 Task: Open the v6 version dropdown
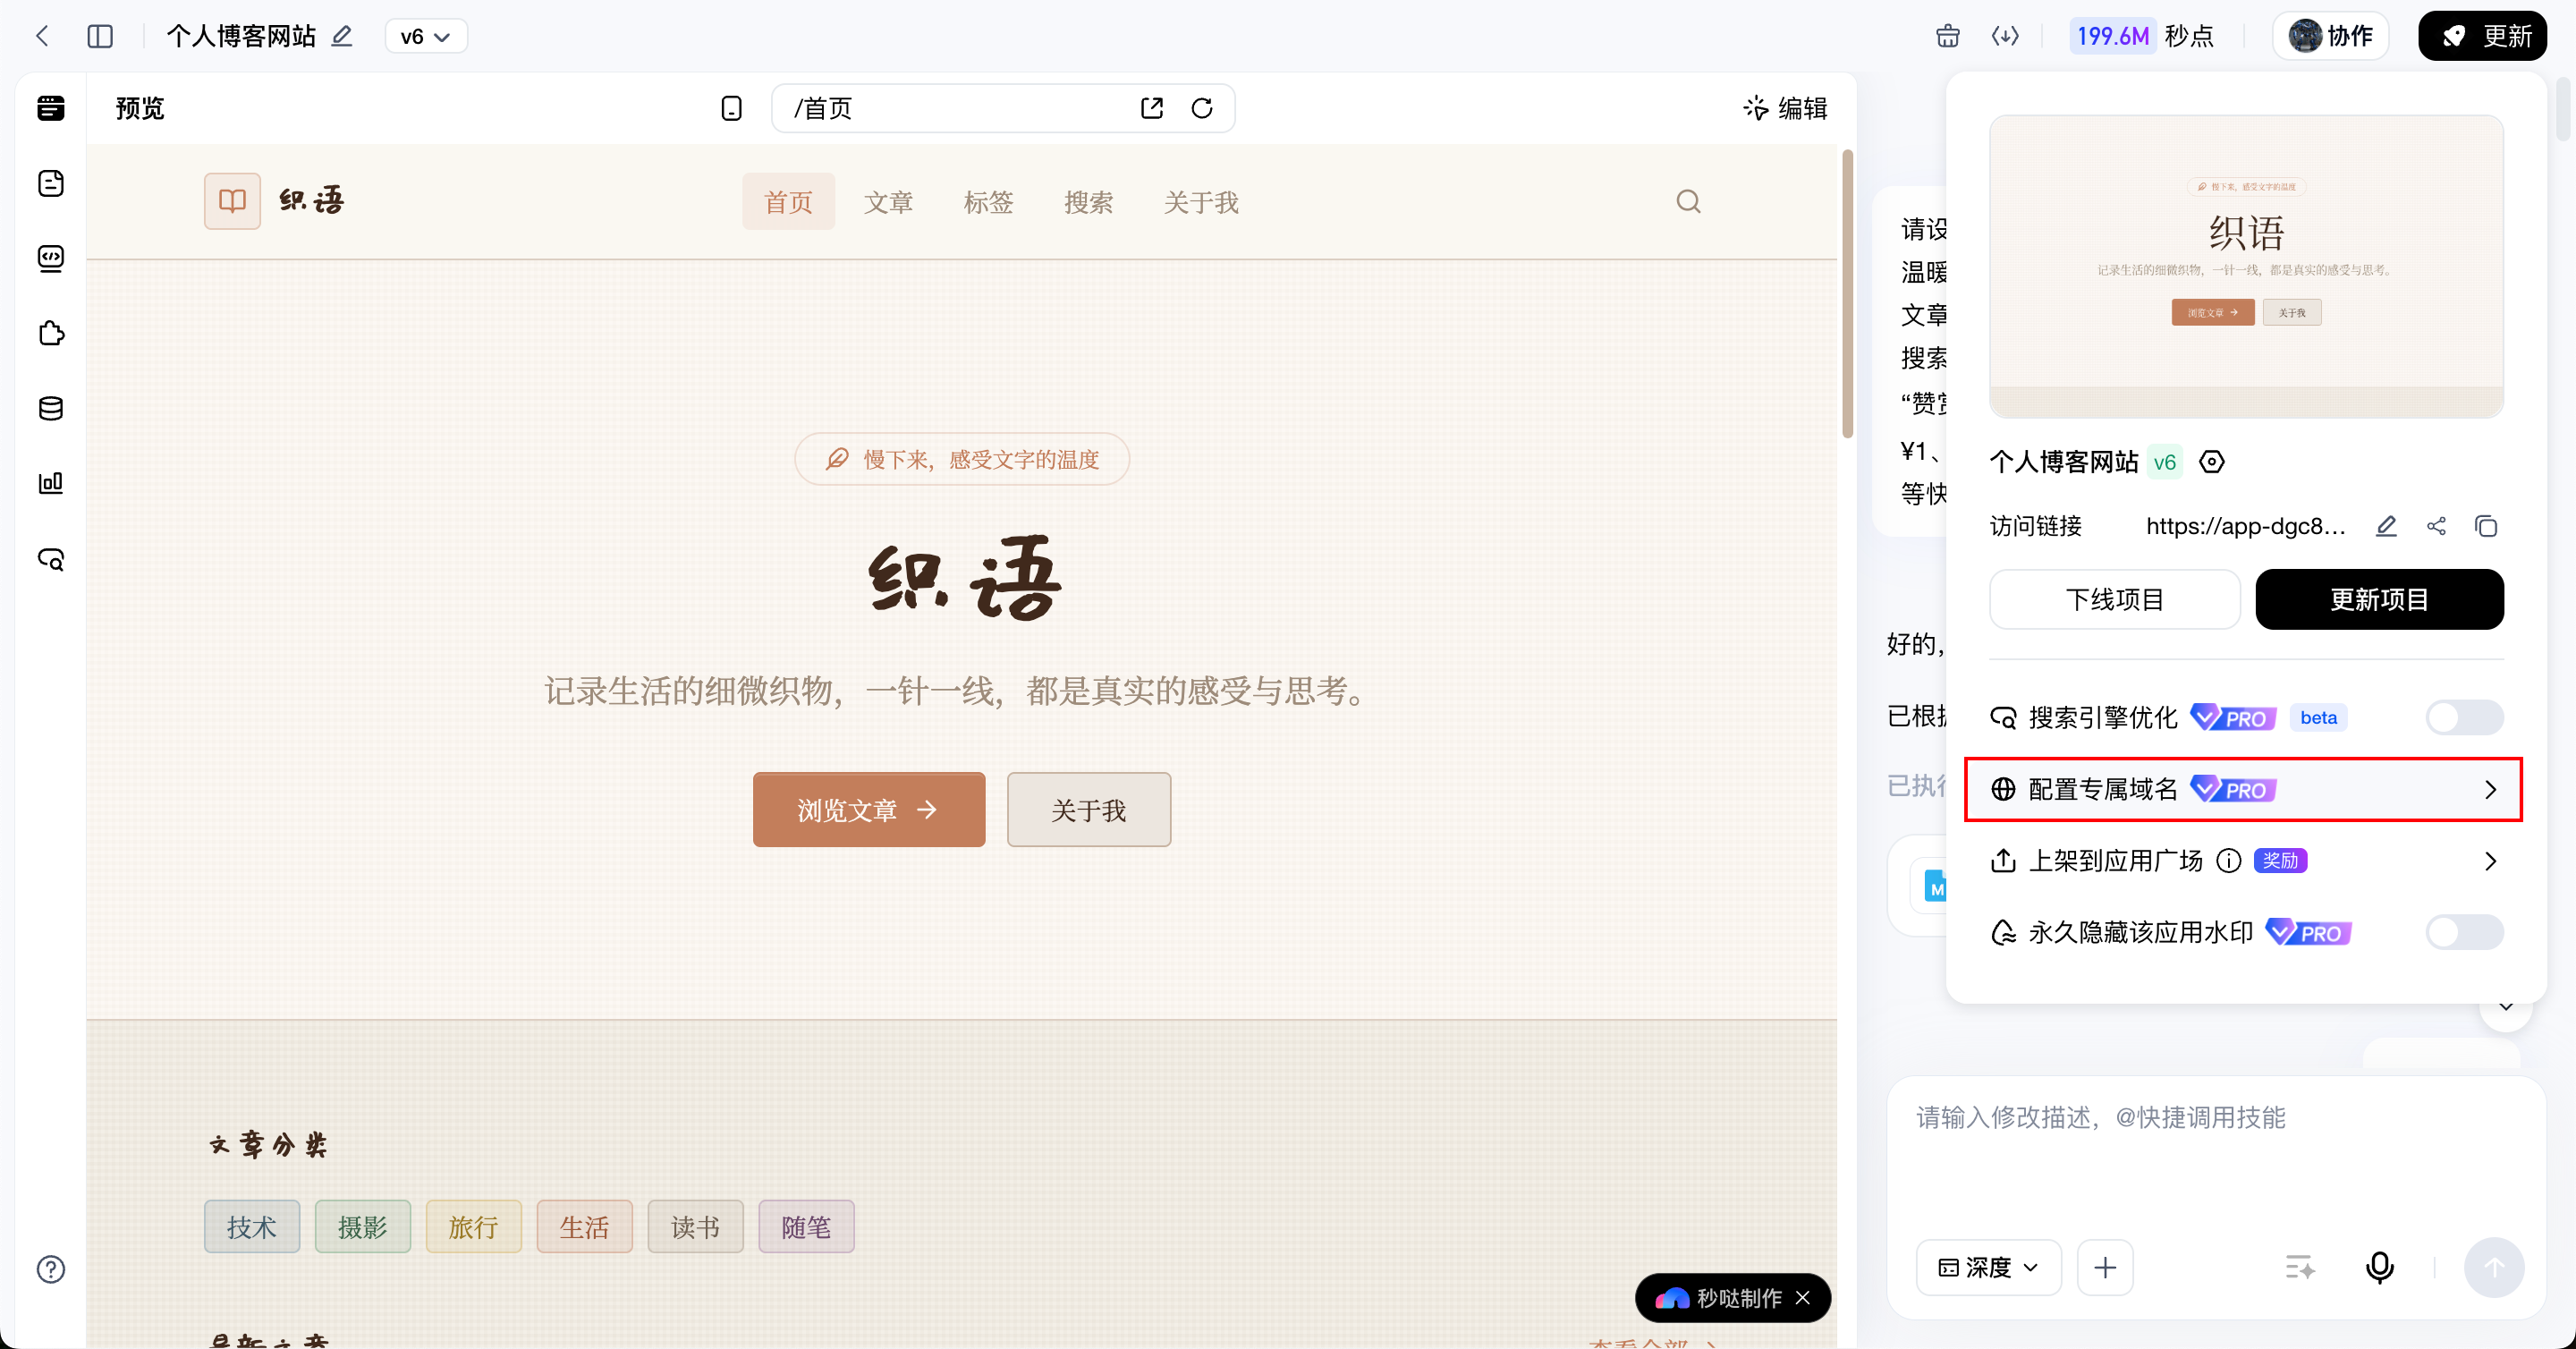click(x=426, y=37)
